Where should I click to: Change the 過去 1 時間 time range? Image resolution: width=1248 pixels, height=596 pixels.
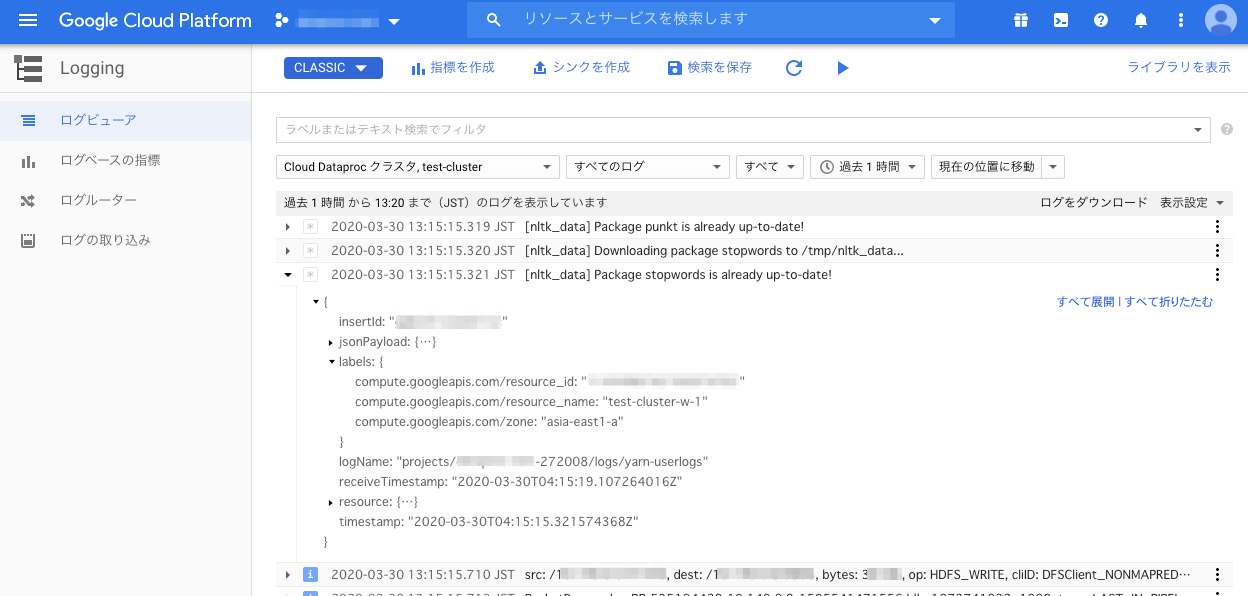point(867,167)
